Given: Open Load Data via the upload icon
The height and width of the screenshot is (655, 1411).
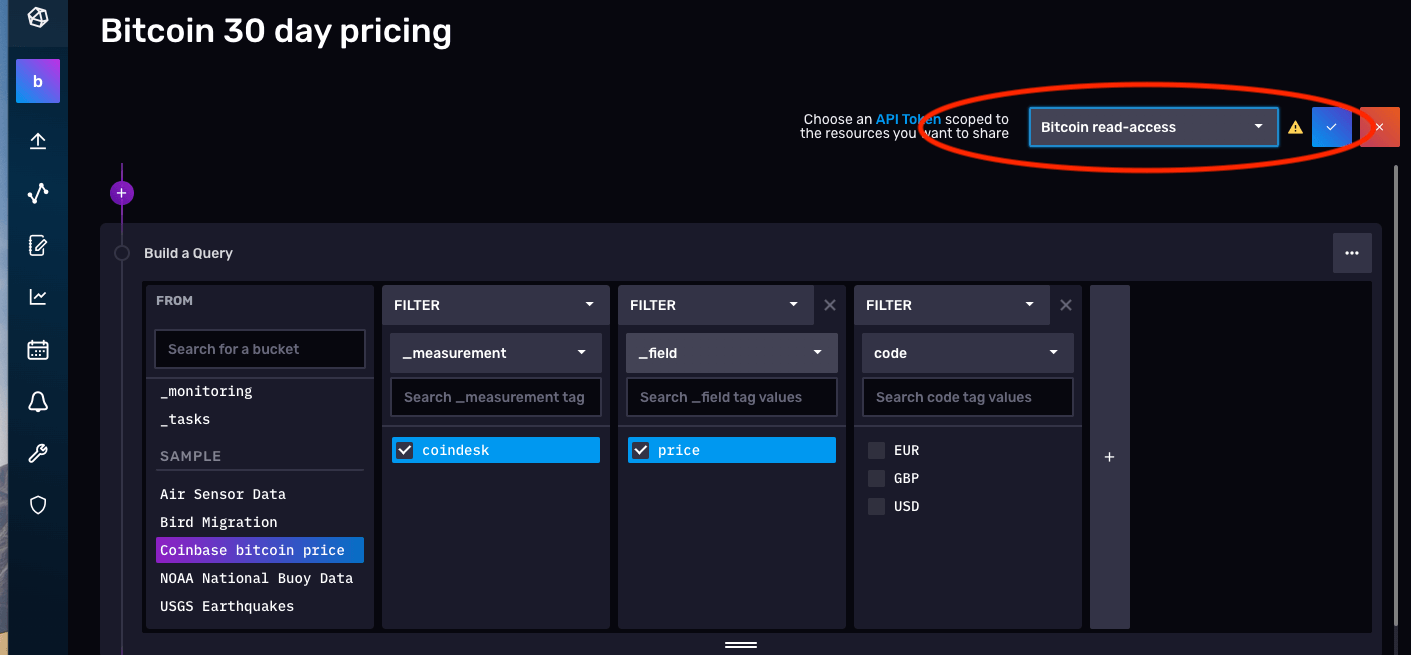Looking at the screenshot, I should coord(37,141).
